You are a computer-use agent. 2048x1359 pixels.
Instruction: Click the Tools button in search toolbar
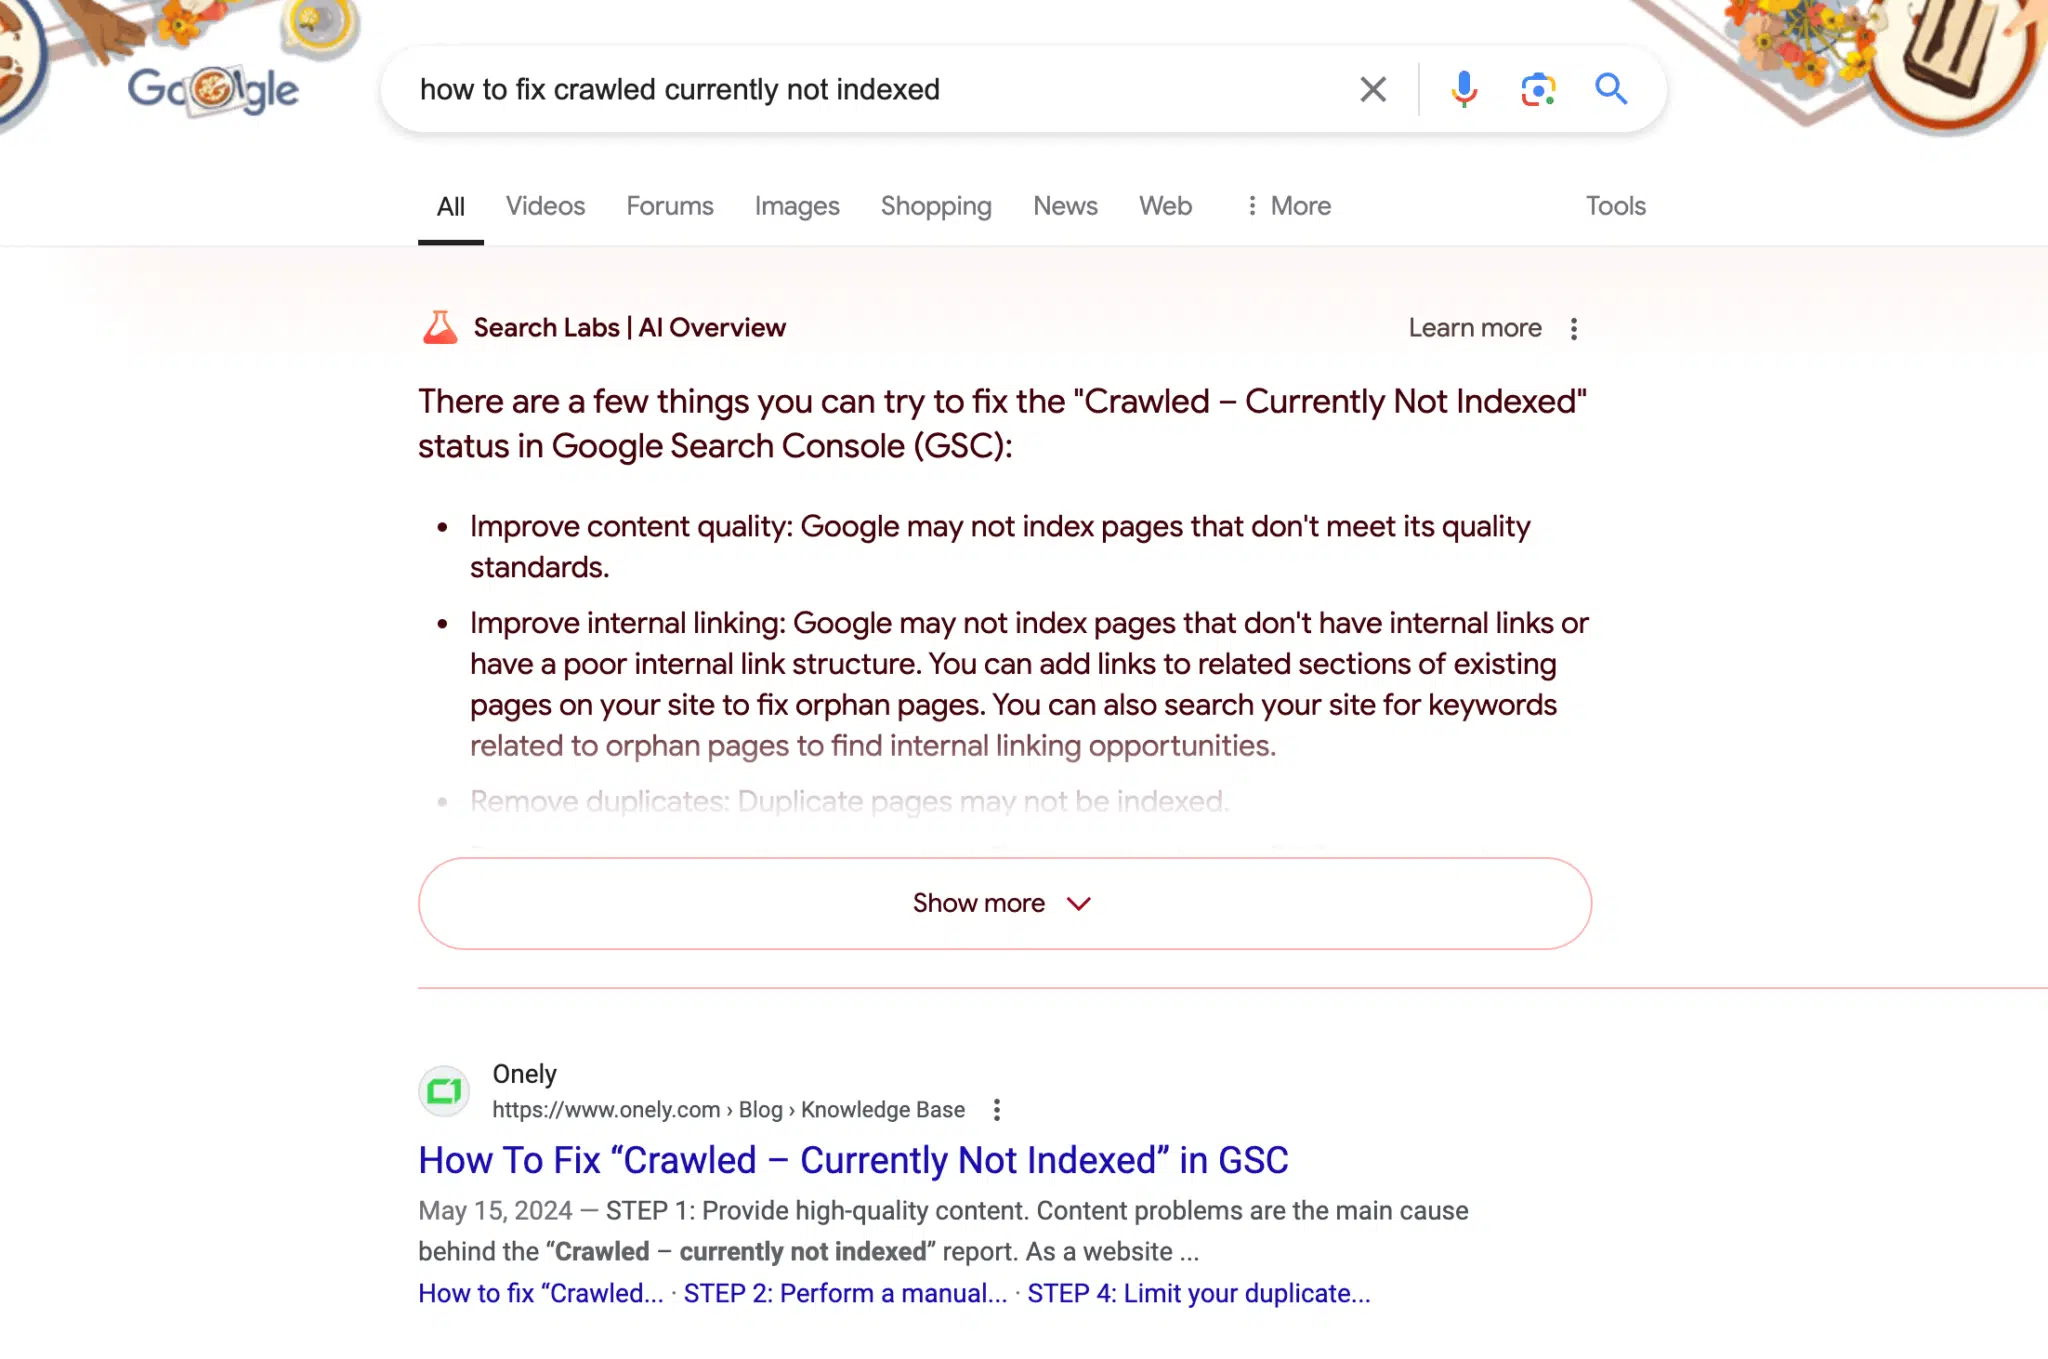tap(1614, 205)
